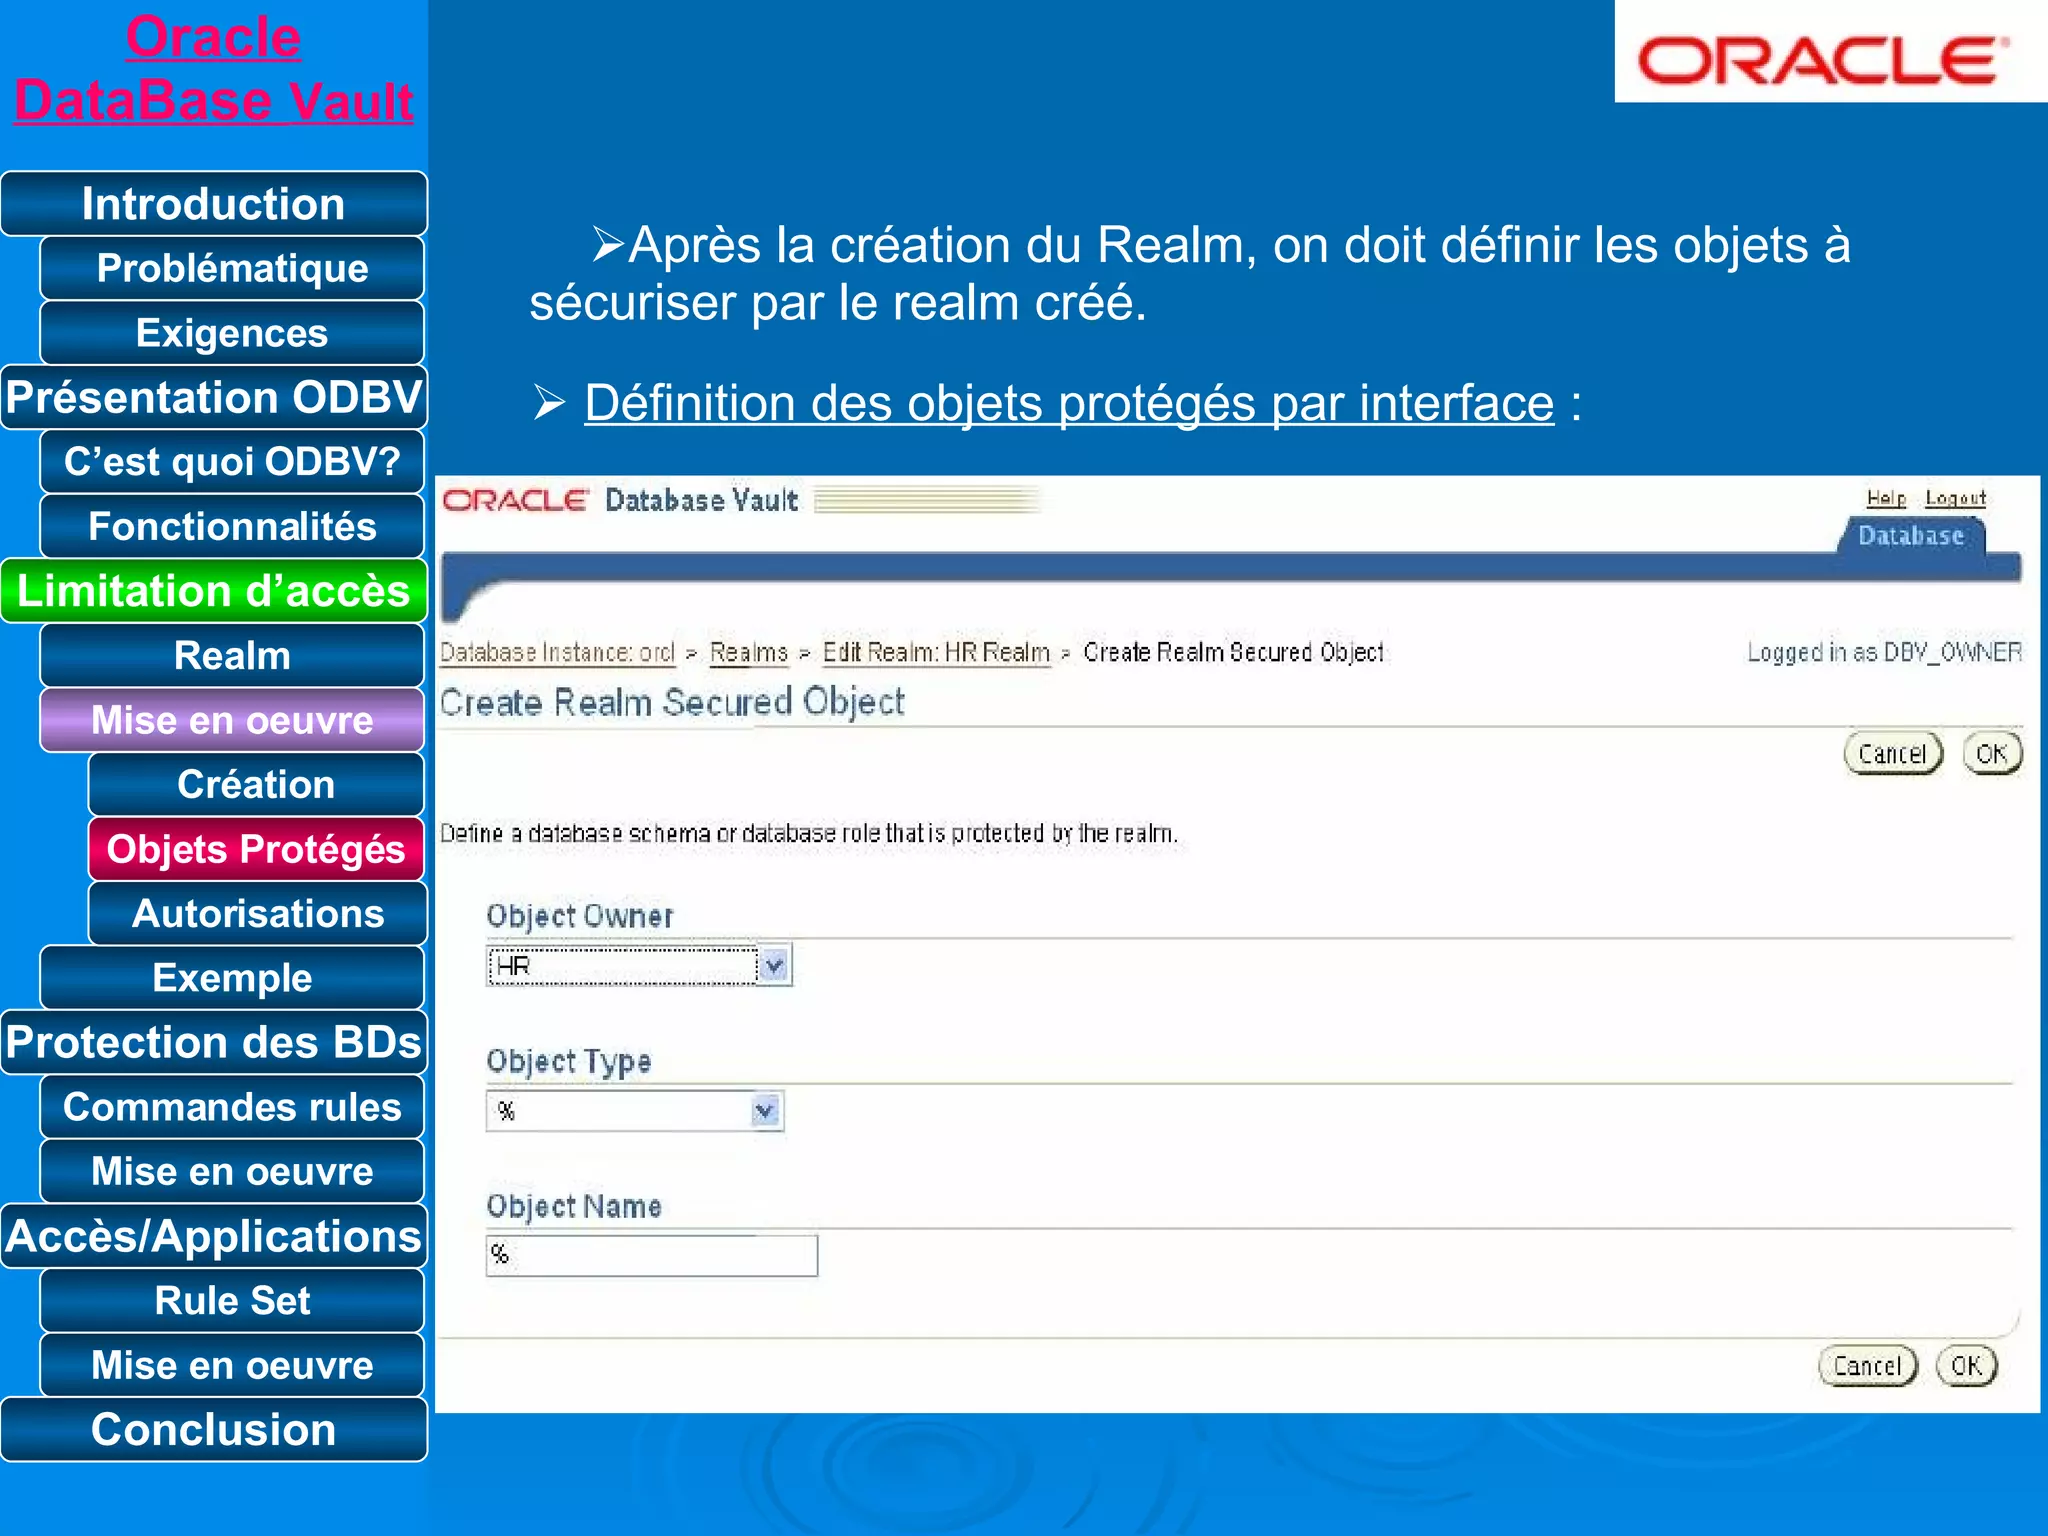The image size is (2048, 1536).
Task: Select the Logged in as DBV_OWNER text
Action: pos(1885,652)
